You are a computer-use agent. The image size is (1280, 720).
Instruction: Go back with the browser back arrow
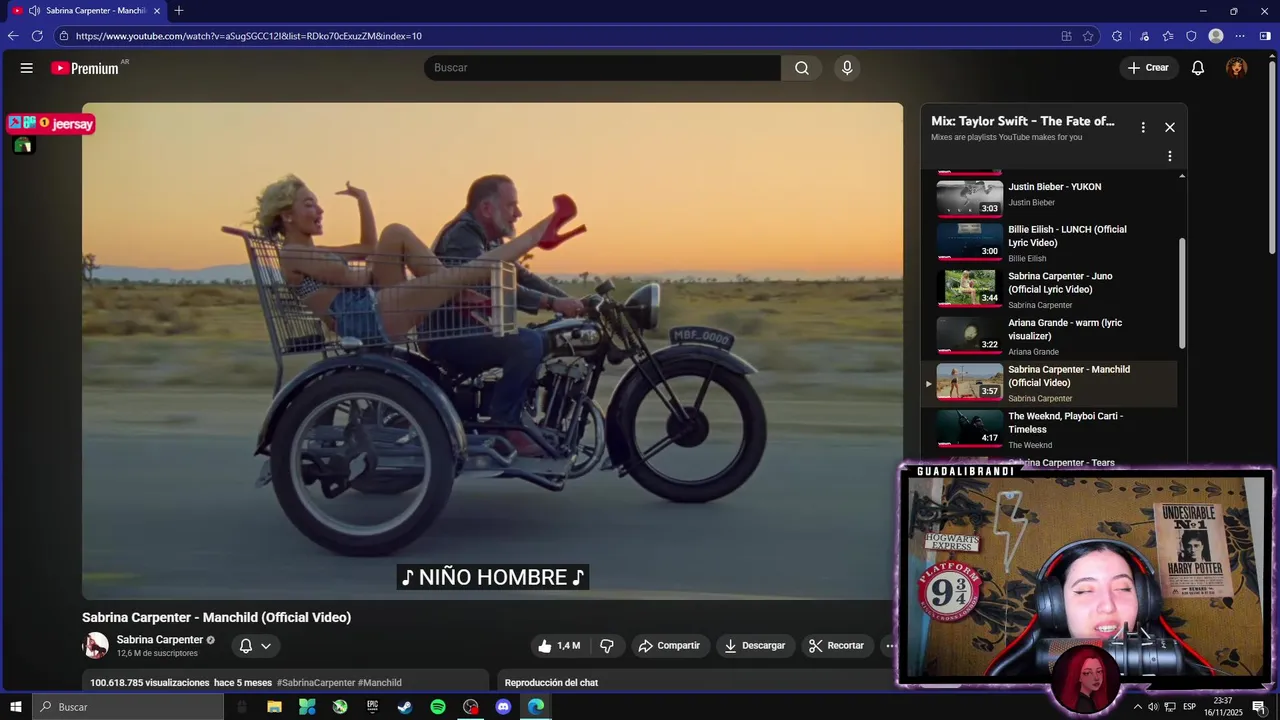(13, 36)
